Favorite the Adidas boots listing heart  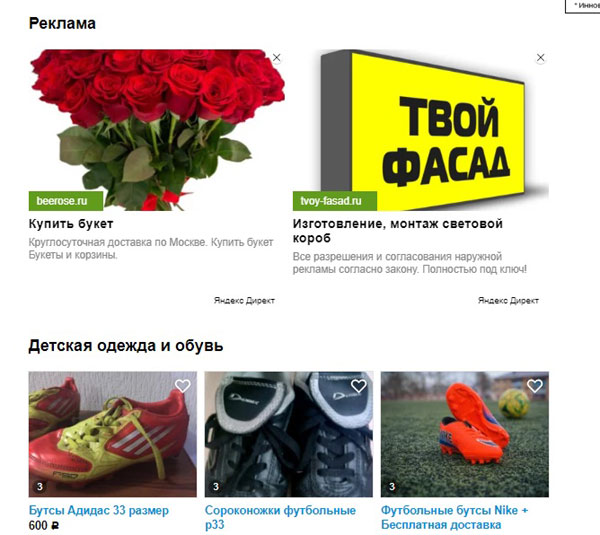click(183, 386)
